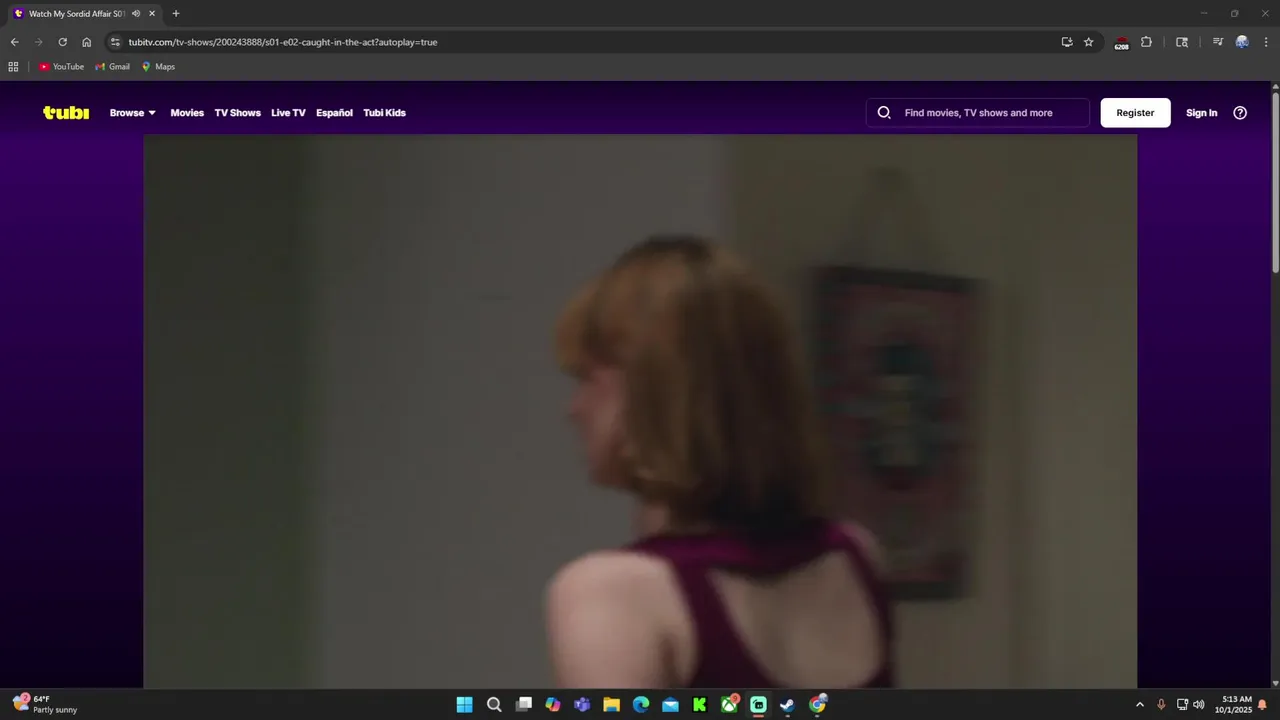Click the install app icon in address bar

click(1067, 42)
